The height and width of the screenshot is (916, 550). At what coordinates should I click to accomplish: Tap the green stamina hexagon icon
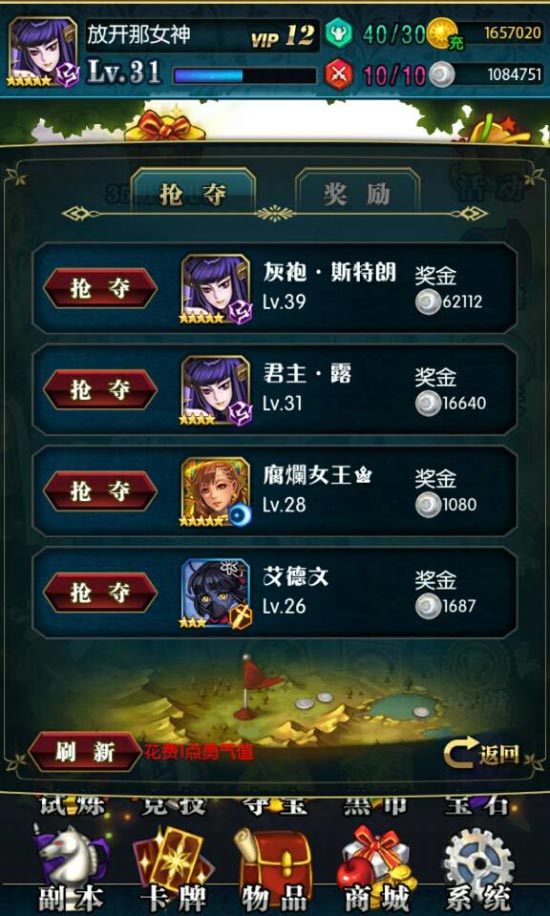pyautogui.click(x=339, y=33)
